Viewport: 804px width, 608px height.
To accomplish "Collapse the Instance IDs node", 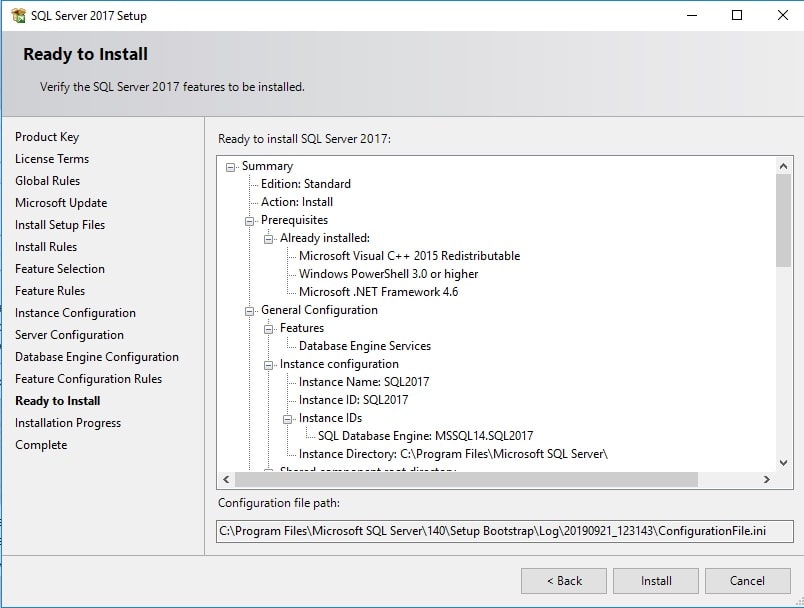I will pos(288,419).
